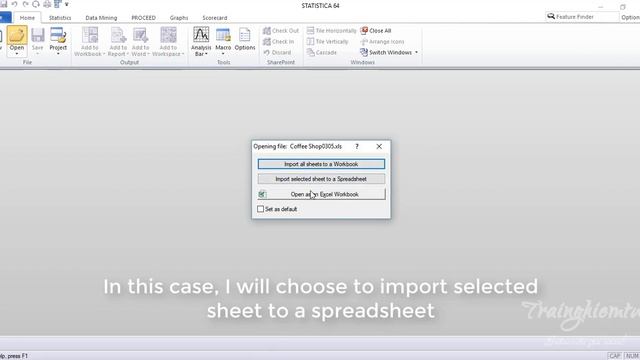Click the undo arrow in quick access toolbar
Viewport: 640px width, 360px height.
tap(14, 4)
